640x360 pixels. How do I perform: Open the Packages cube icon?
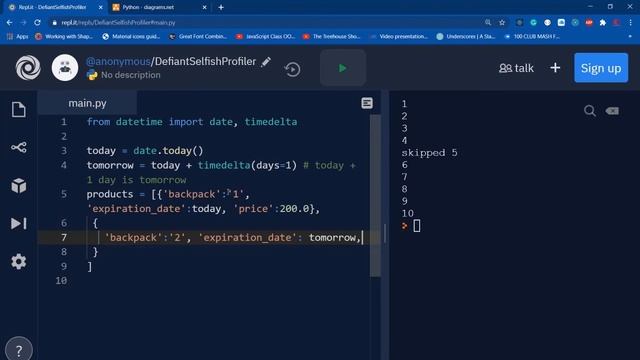coord(19,186)
